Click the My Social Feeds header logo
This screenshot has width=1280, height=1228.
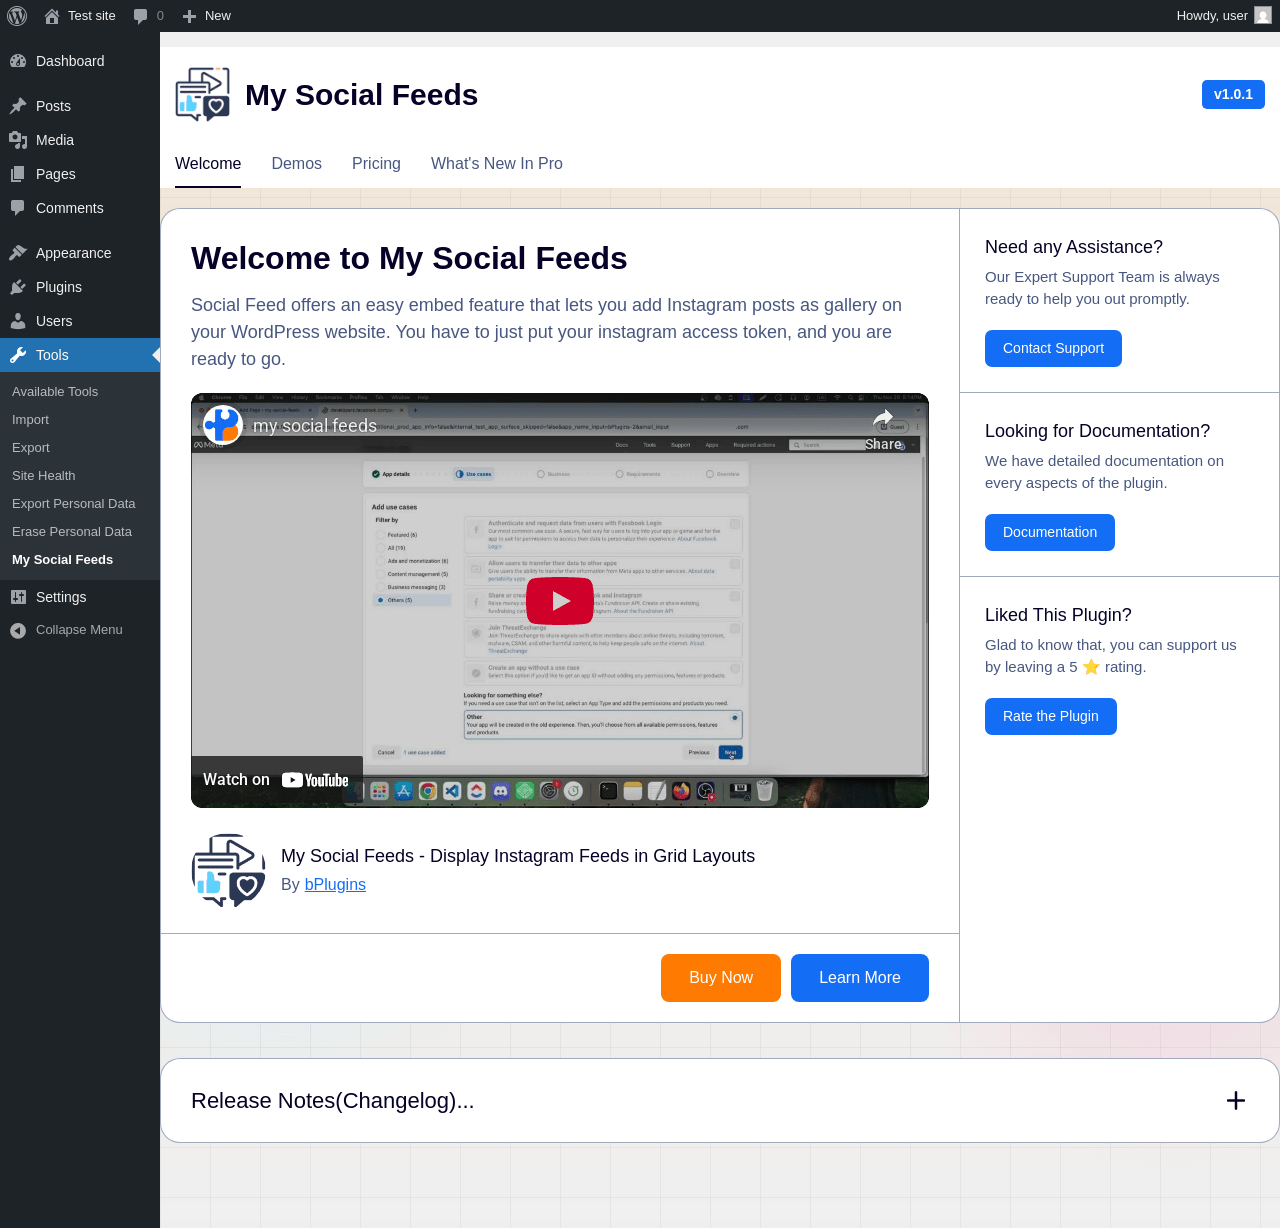(x=203, y=95)
